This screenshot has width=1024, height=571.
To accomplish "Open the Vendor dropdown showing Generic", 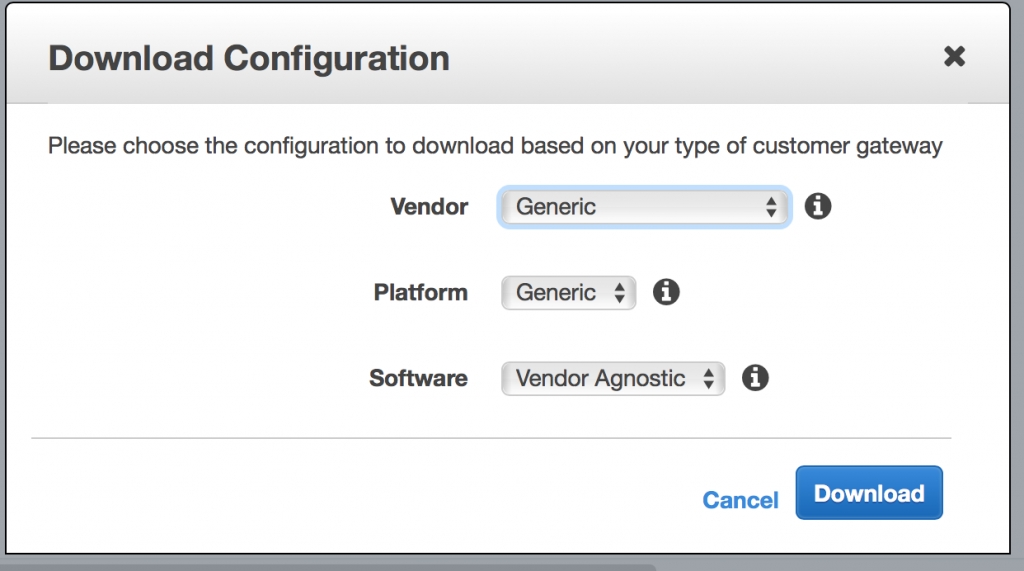I will (644, 207).
